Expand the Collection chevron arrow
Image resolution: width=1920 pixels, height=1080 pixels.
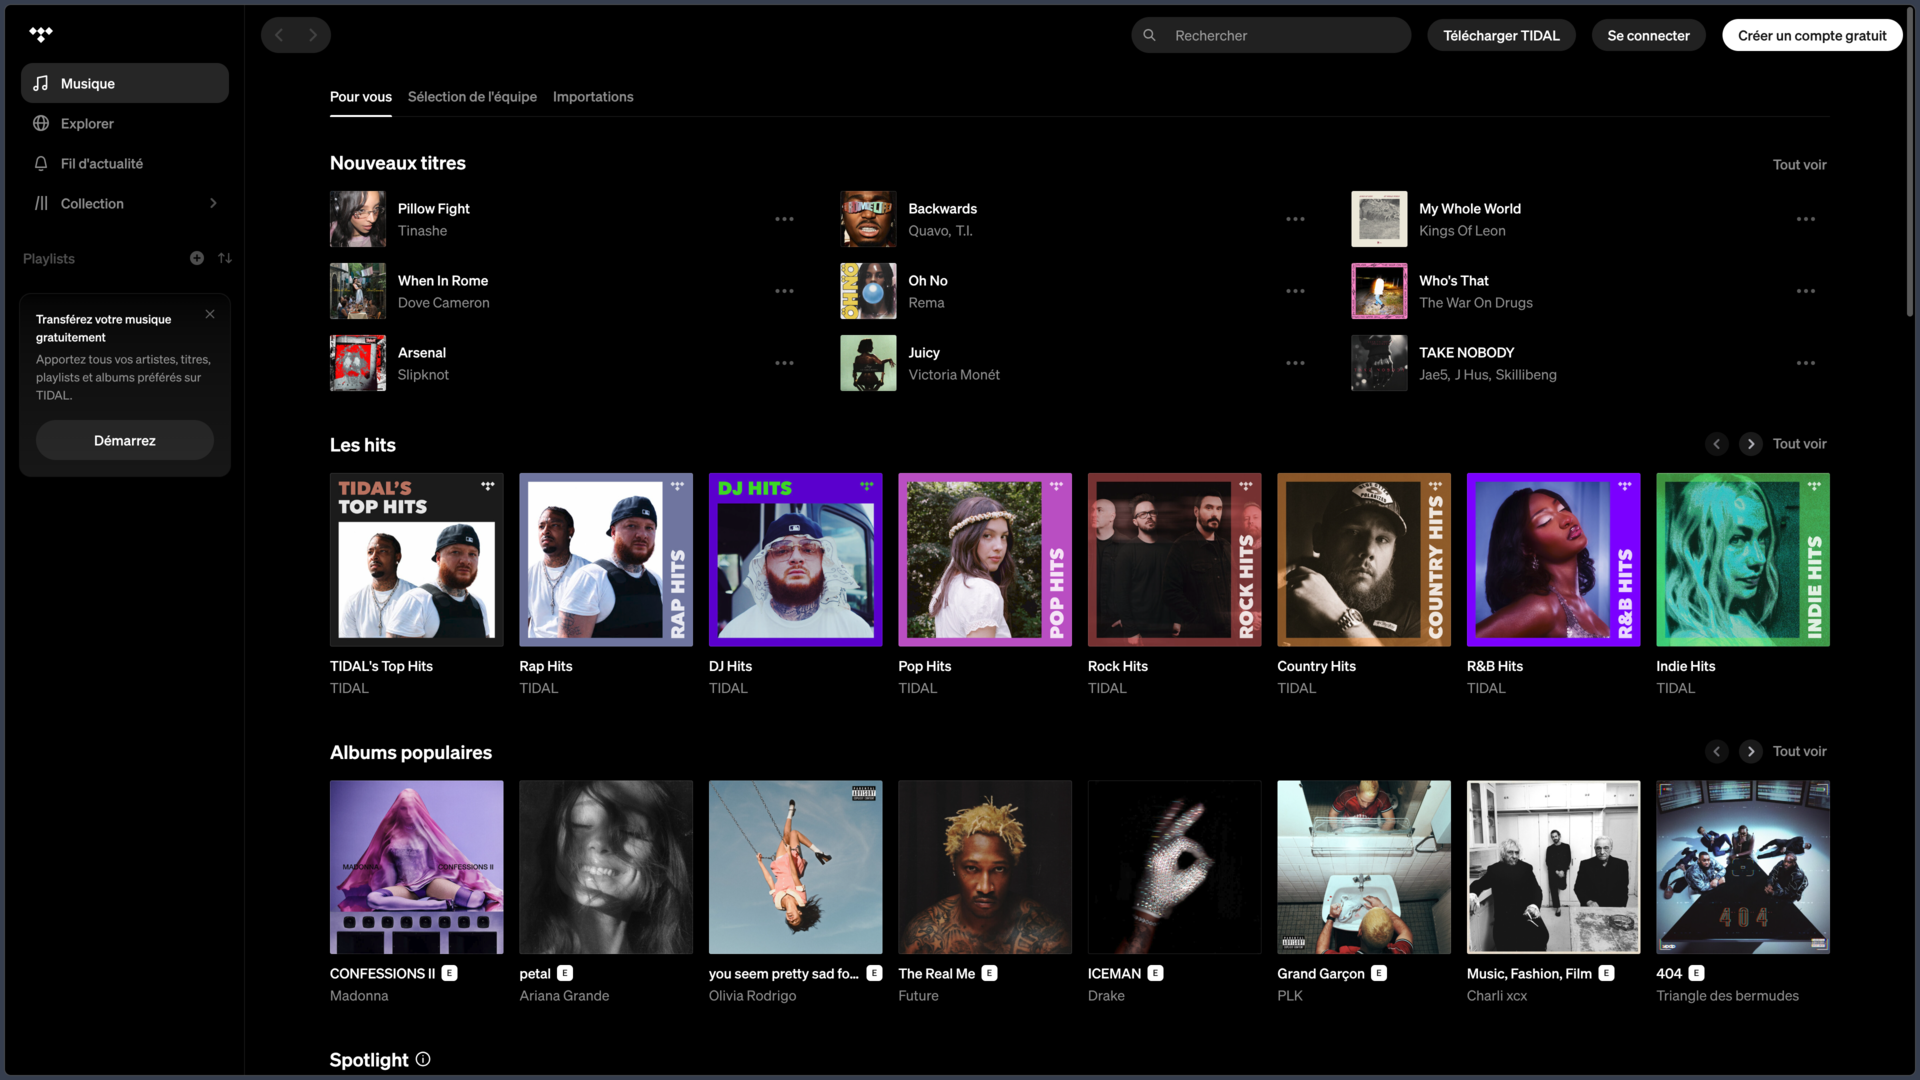(x=213, y=203)
